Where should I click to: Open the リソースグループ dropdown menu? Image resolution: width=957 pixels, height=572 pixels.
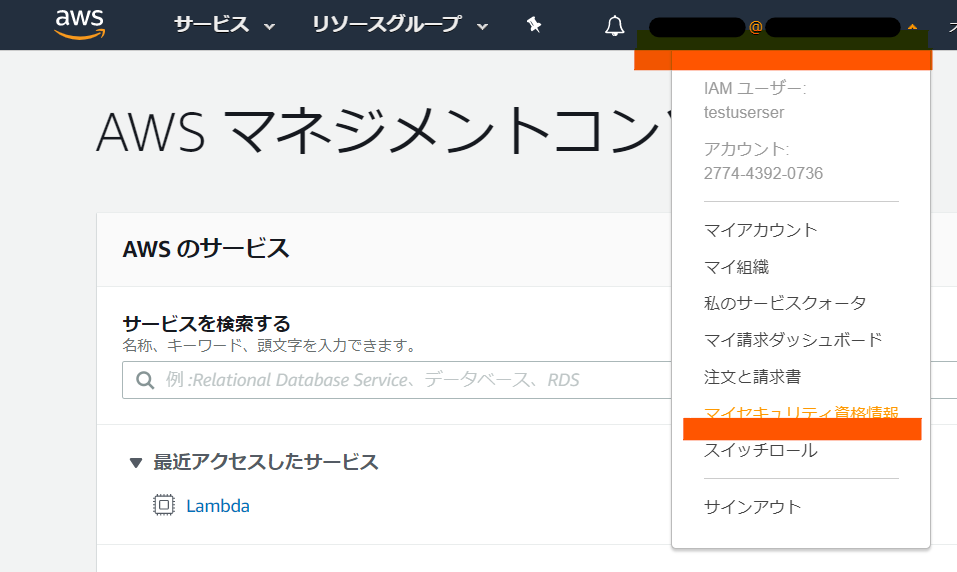[x=399, y=25]
